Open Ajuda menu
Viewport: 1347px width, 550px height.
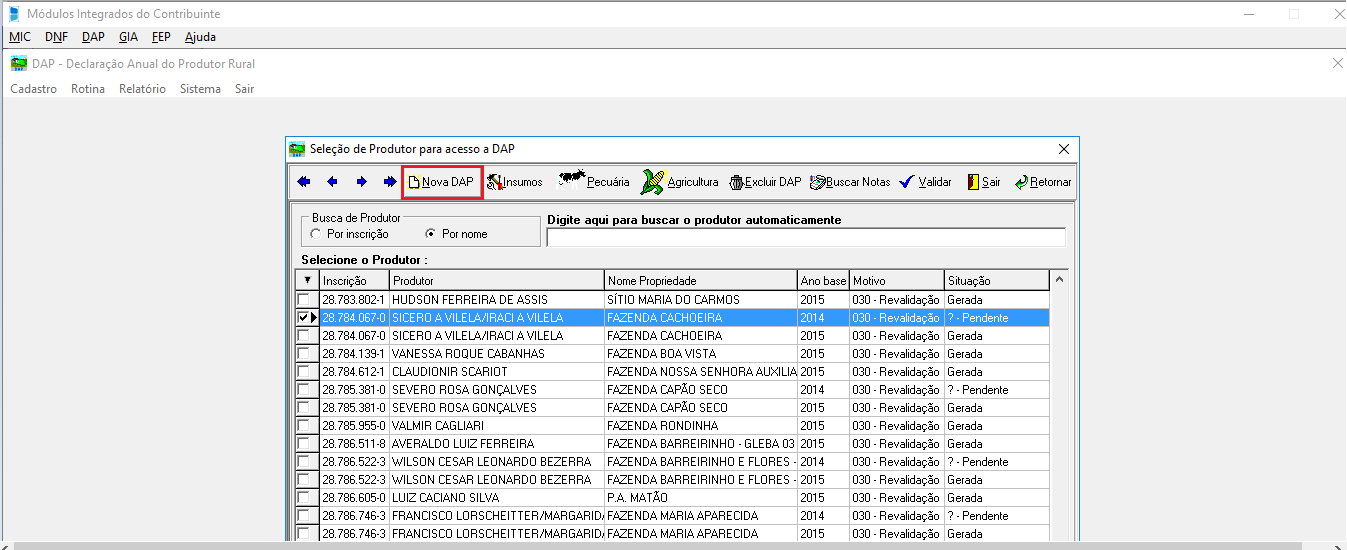tap(200, 37)
